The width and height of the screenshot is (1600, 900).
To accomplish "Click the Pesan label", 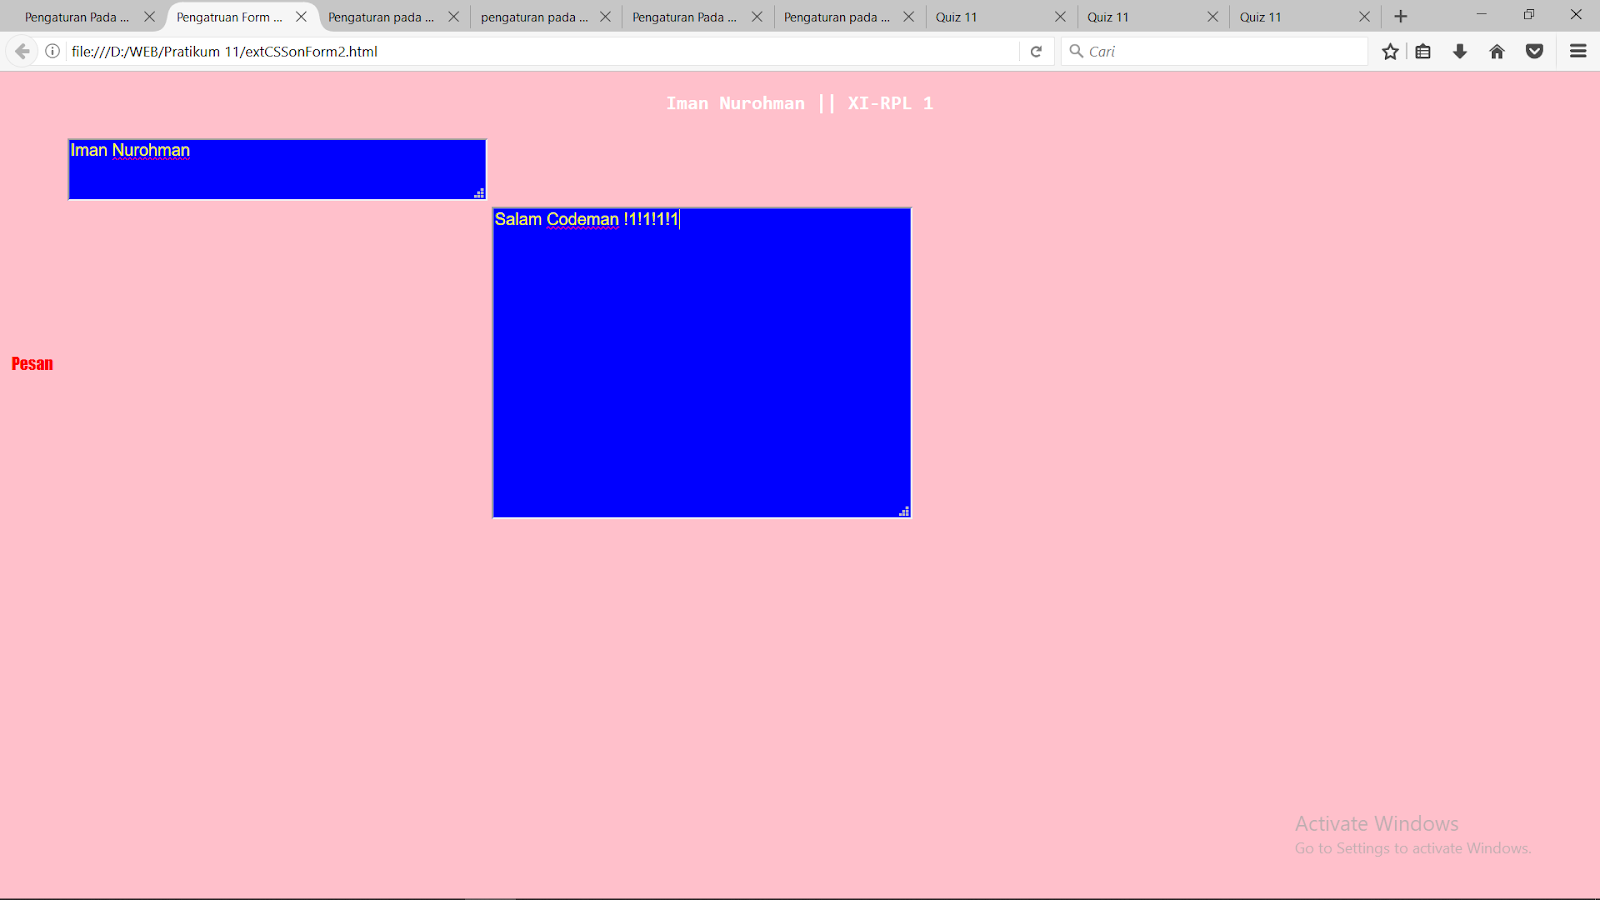I will coord(31,363).
